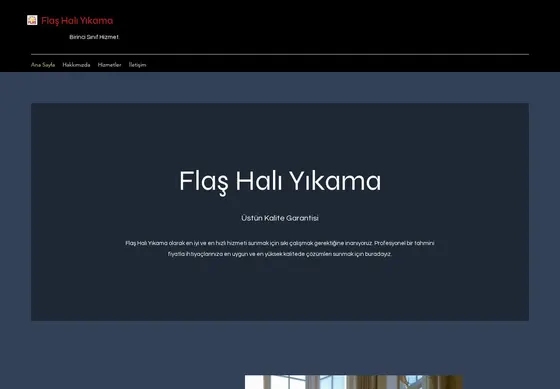Navigate to the İletişim page
Screen dimensions: 560x389
pyautogui.click(x=138, y=65)
